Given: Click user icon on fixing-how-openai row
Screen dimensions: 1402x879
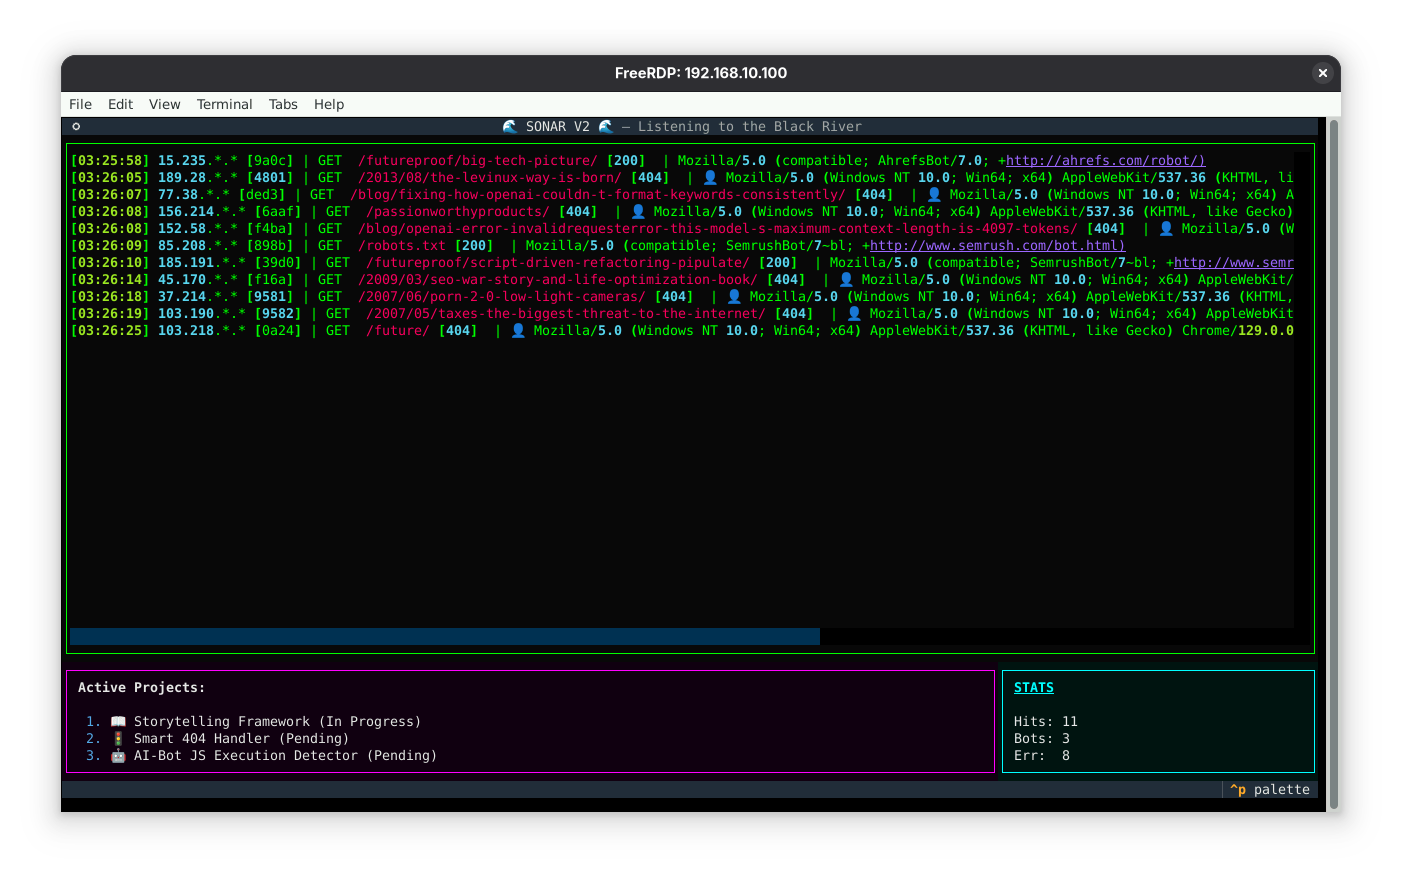Looking at the screenshot, I should click(934, 194).
